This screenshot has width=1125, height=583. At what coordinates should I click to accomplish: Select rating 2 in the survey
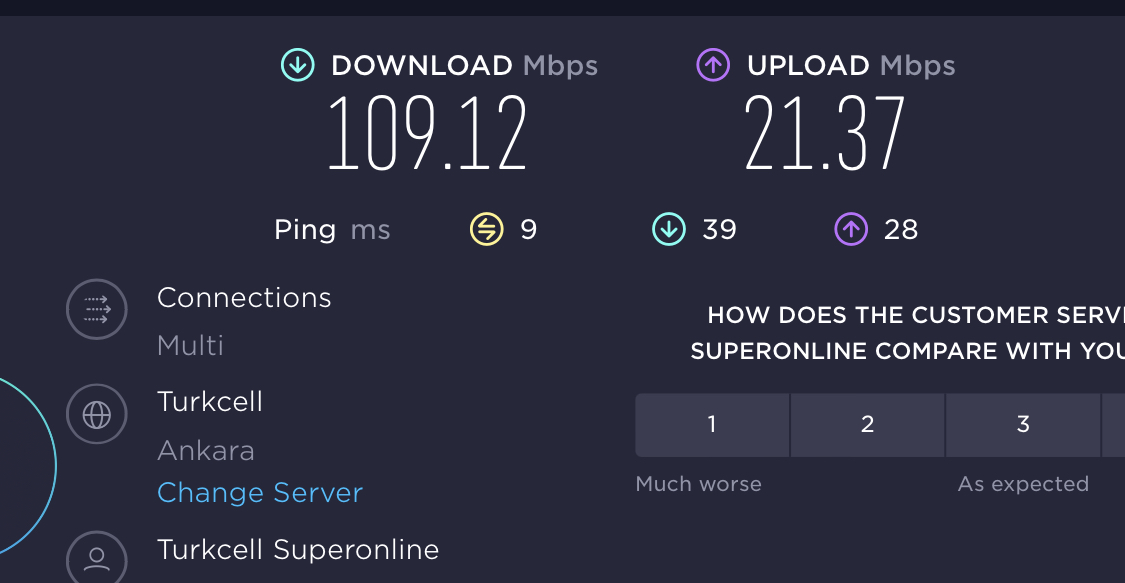click(867, 425)
